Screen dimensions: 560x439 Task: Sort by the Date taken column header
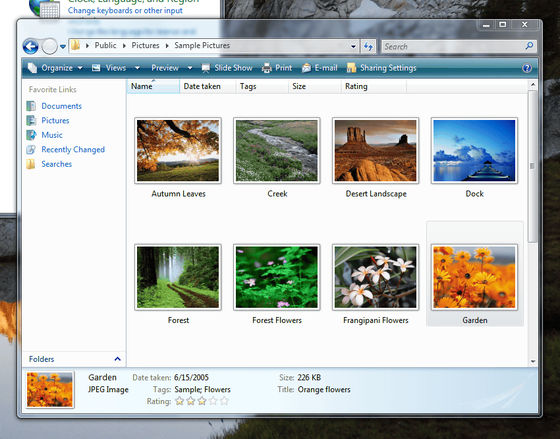click(x=208, y=86)
